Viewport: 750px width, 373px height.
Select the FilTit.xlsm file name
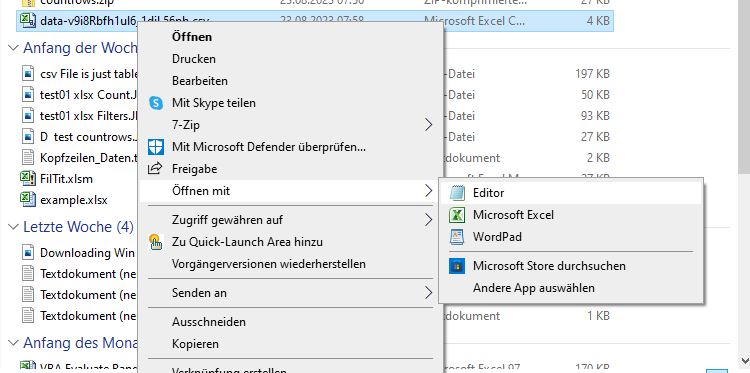point(66,179)
